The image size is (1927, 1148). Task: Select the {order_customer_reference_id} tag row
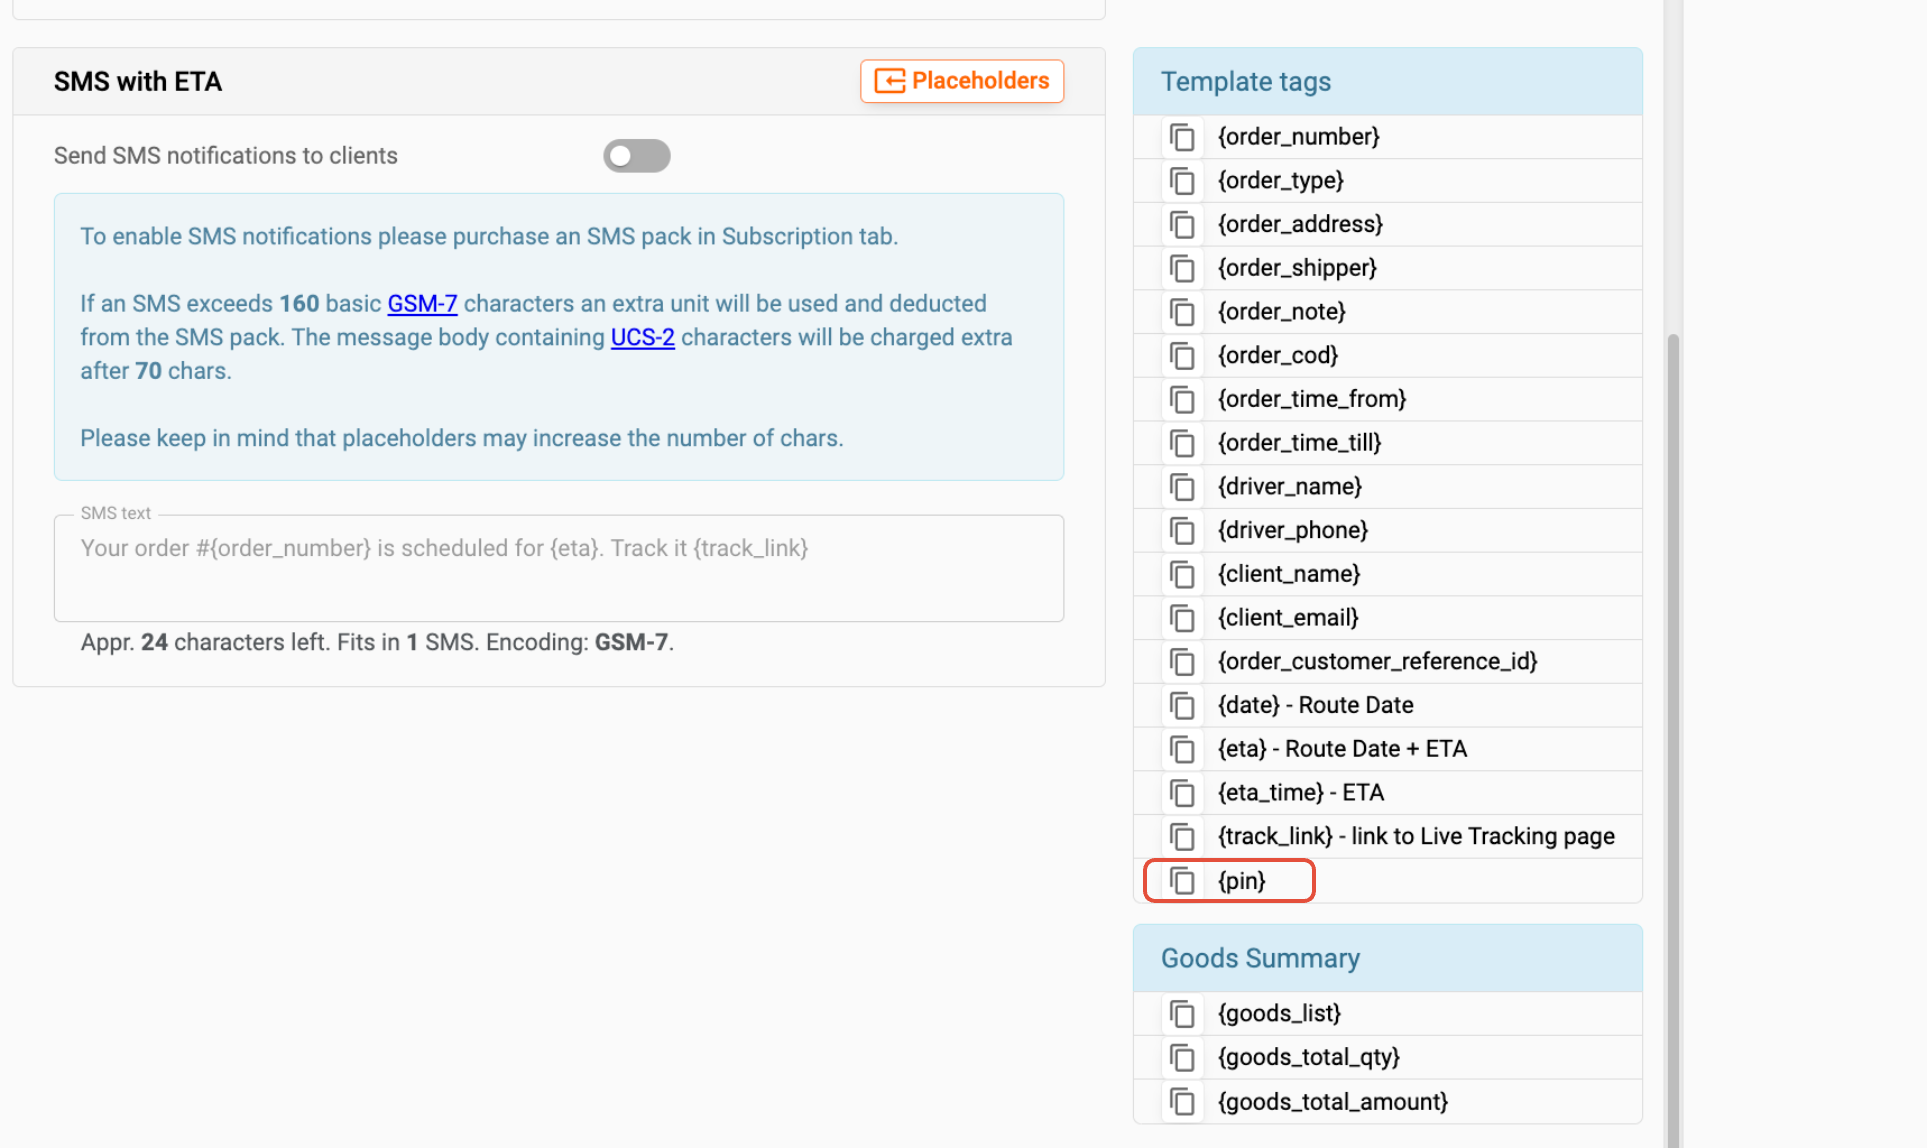coord(1377,662)
